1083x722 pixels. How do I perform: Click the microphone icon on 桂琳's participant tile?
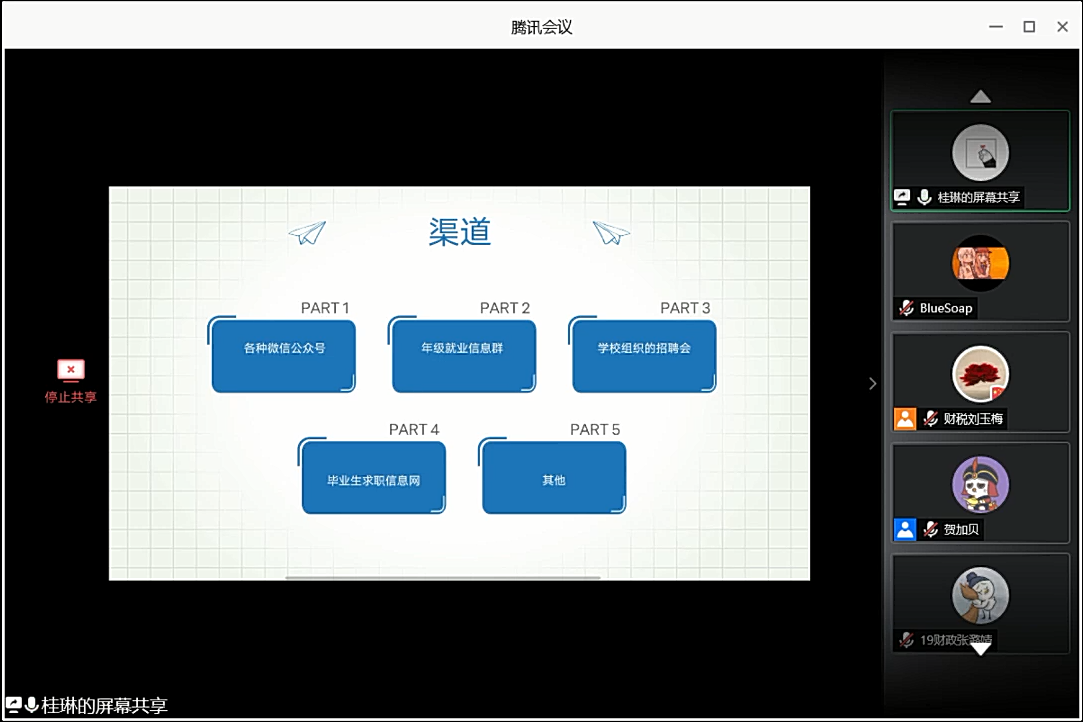click(925, 198)
